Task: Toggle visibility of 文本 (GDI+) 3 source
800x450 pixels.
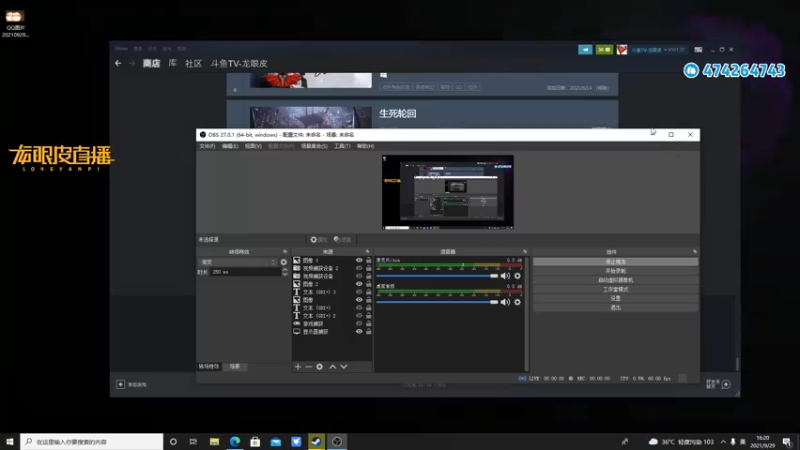Action: (359, 292)
